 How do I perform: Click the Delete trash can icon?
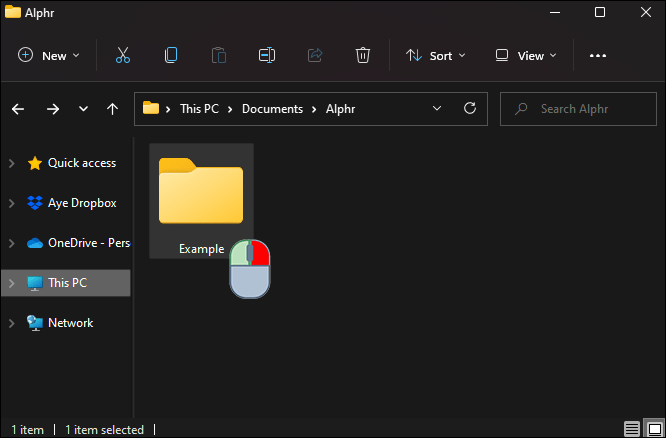pyautogui.click(x=363, y=55)
